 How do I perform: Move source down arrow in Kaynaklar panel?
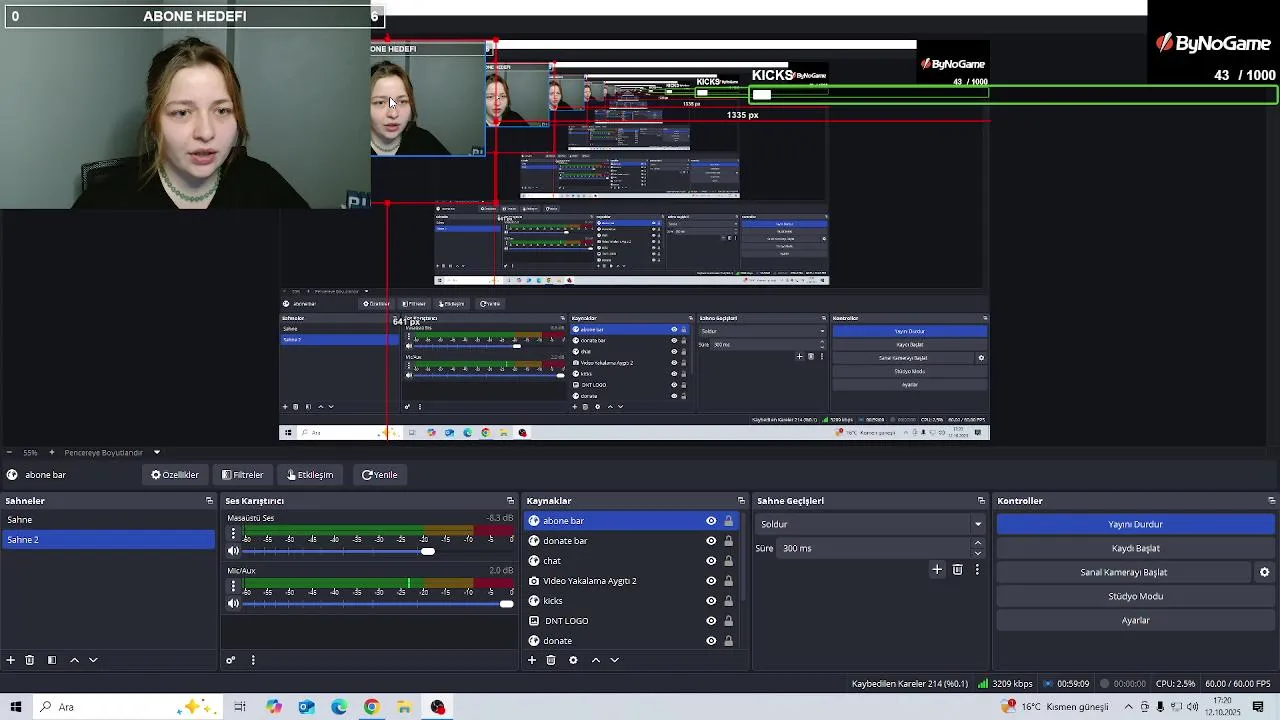coord(615,660)
